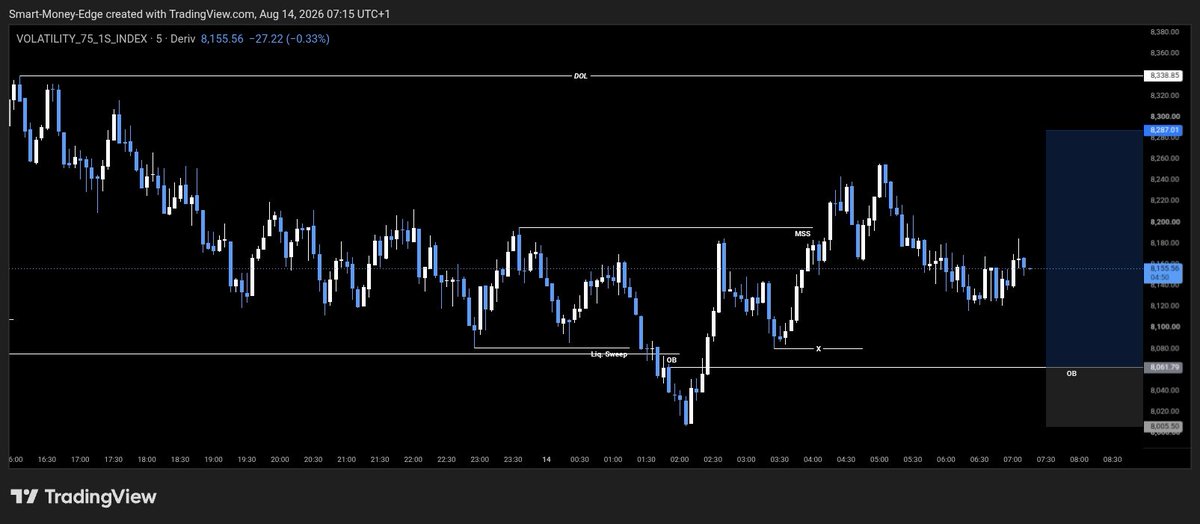Click the 21:00 time axis label
The width and height of the screenshot is (1200, 524).
point(346,459)
